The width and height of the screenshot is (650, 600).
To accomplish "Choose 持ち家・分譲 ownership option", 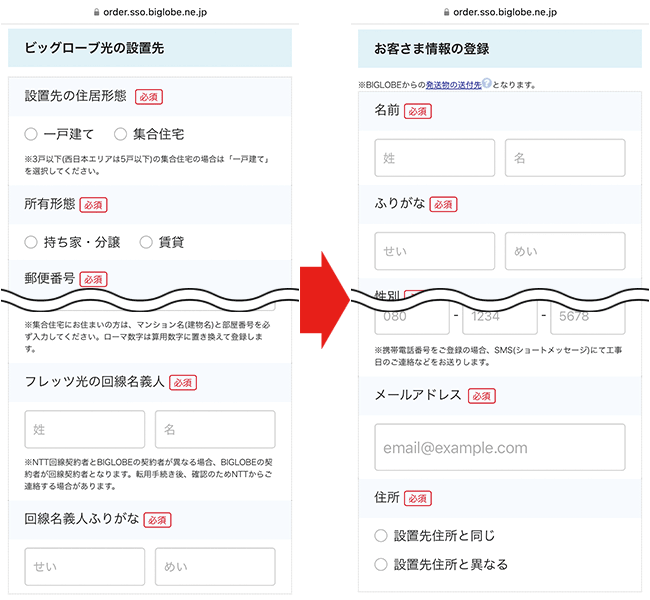I will 31,242.
